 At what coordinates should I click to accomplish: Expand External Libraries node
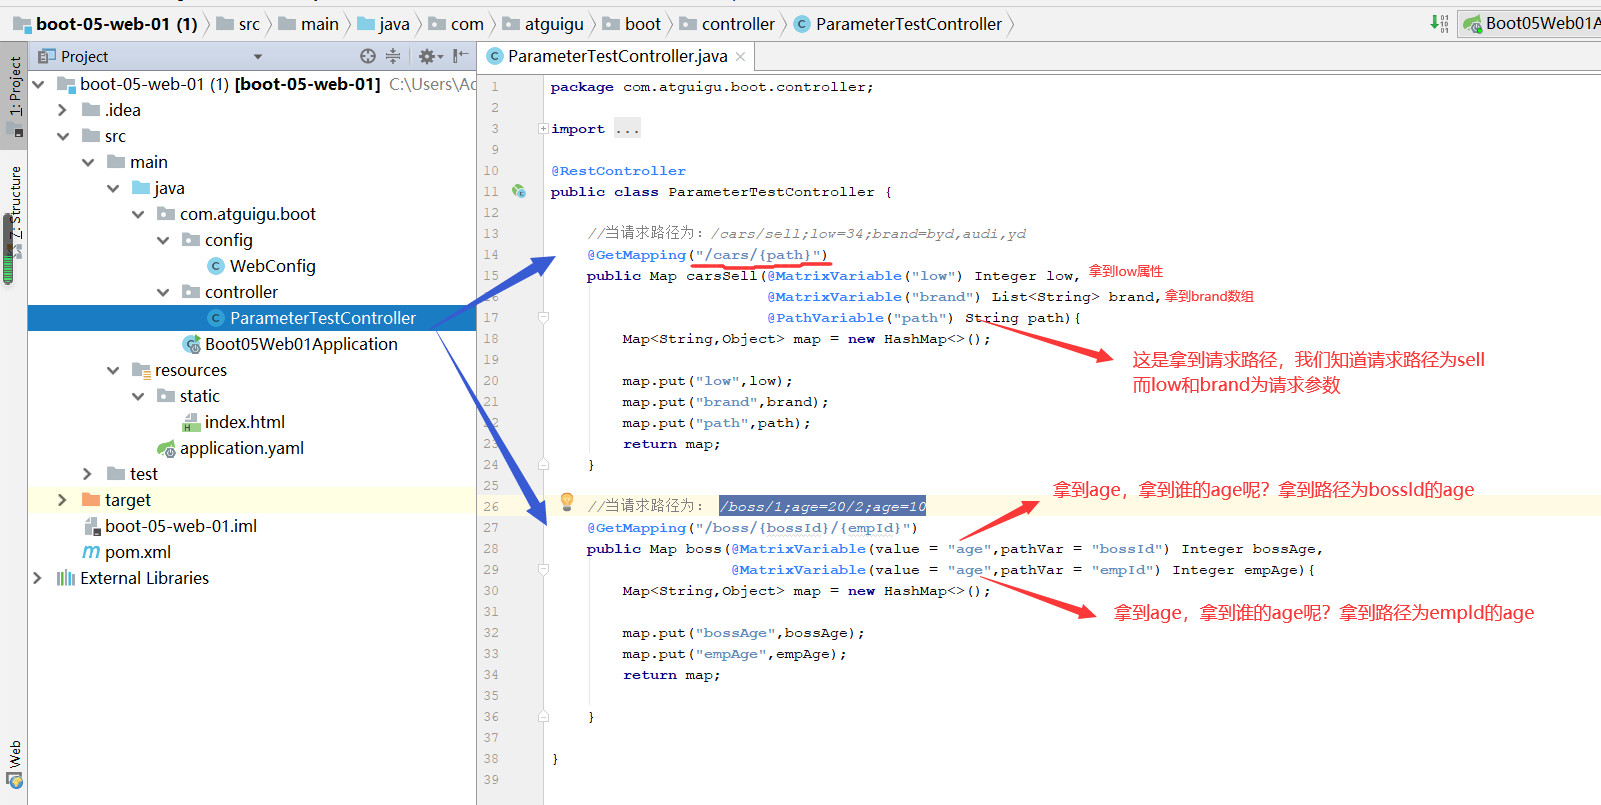click(x=38, y=578)
